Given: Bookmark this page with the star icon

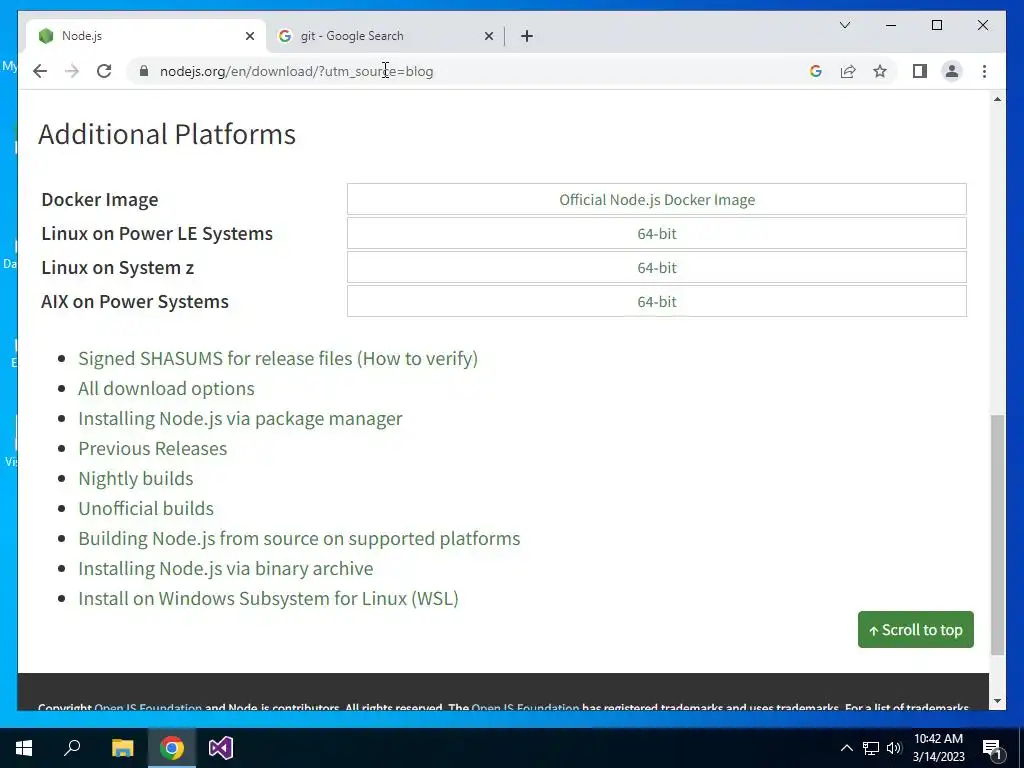Looking at the screenshot, I should [880, 71].
